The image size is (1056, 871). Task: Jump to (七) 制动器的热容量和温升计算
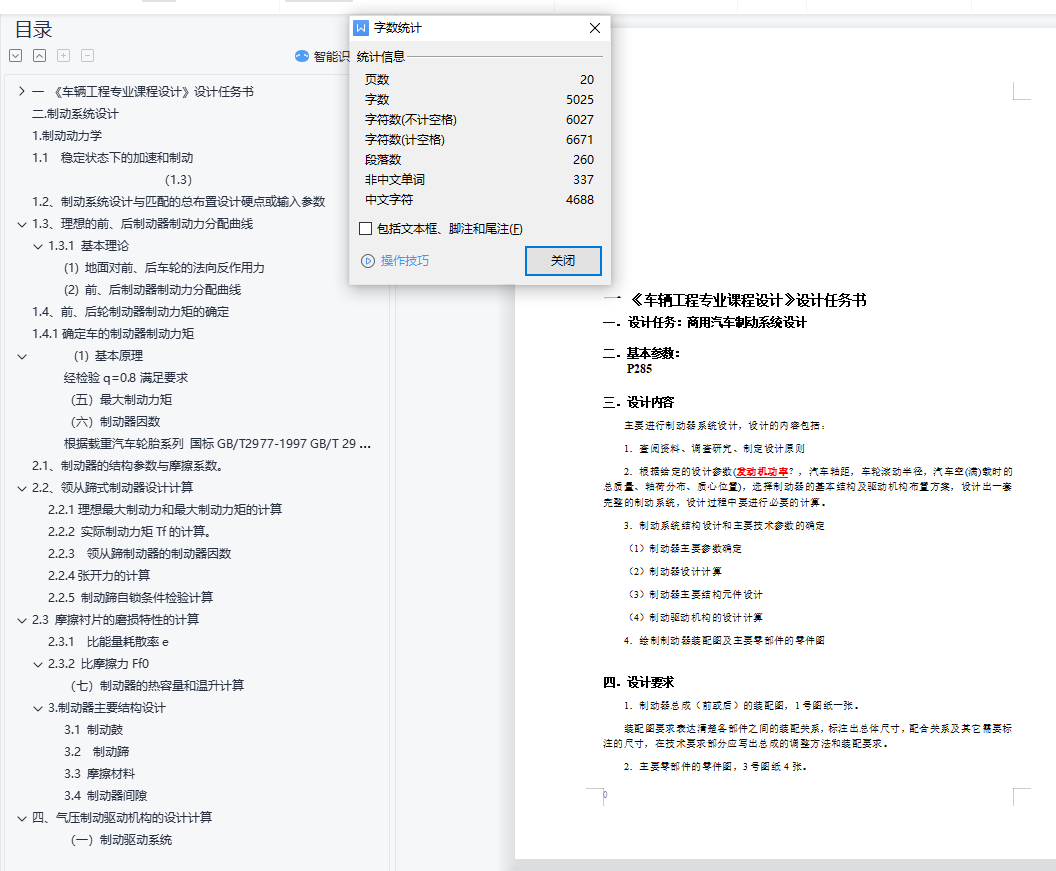tap(158, 686)
